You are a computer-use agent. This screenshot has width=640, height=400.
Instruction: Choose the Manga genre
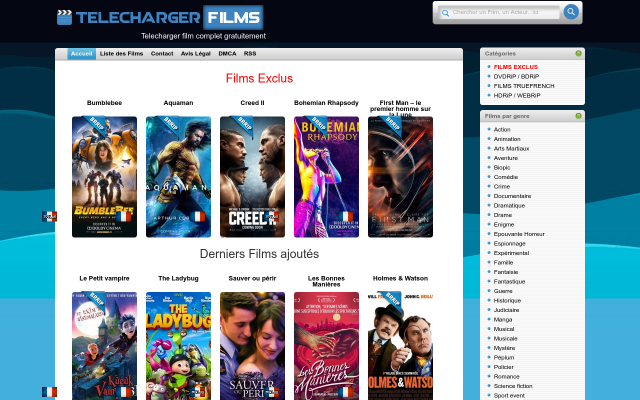coord(503,320)
